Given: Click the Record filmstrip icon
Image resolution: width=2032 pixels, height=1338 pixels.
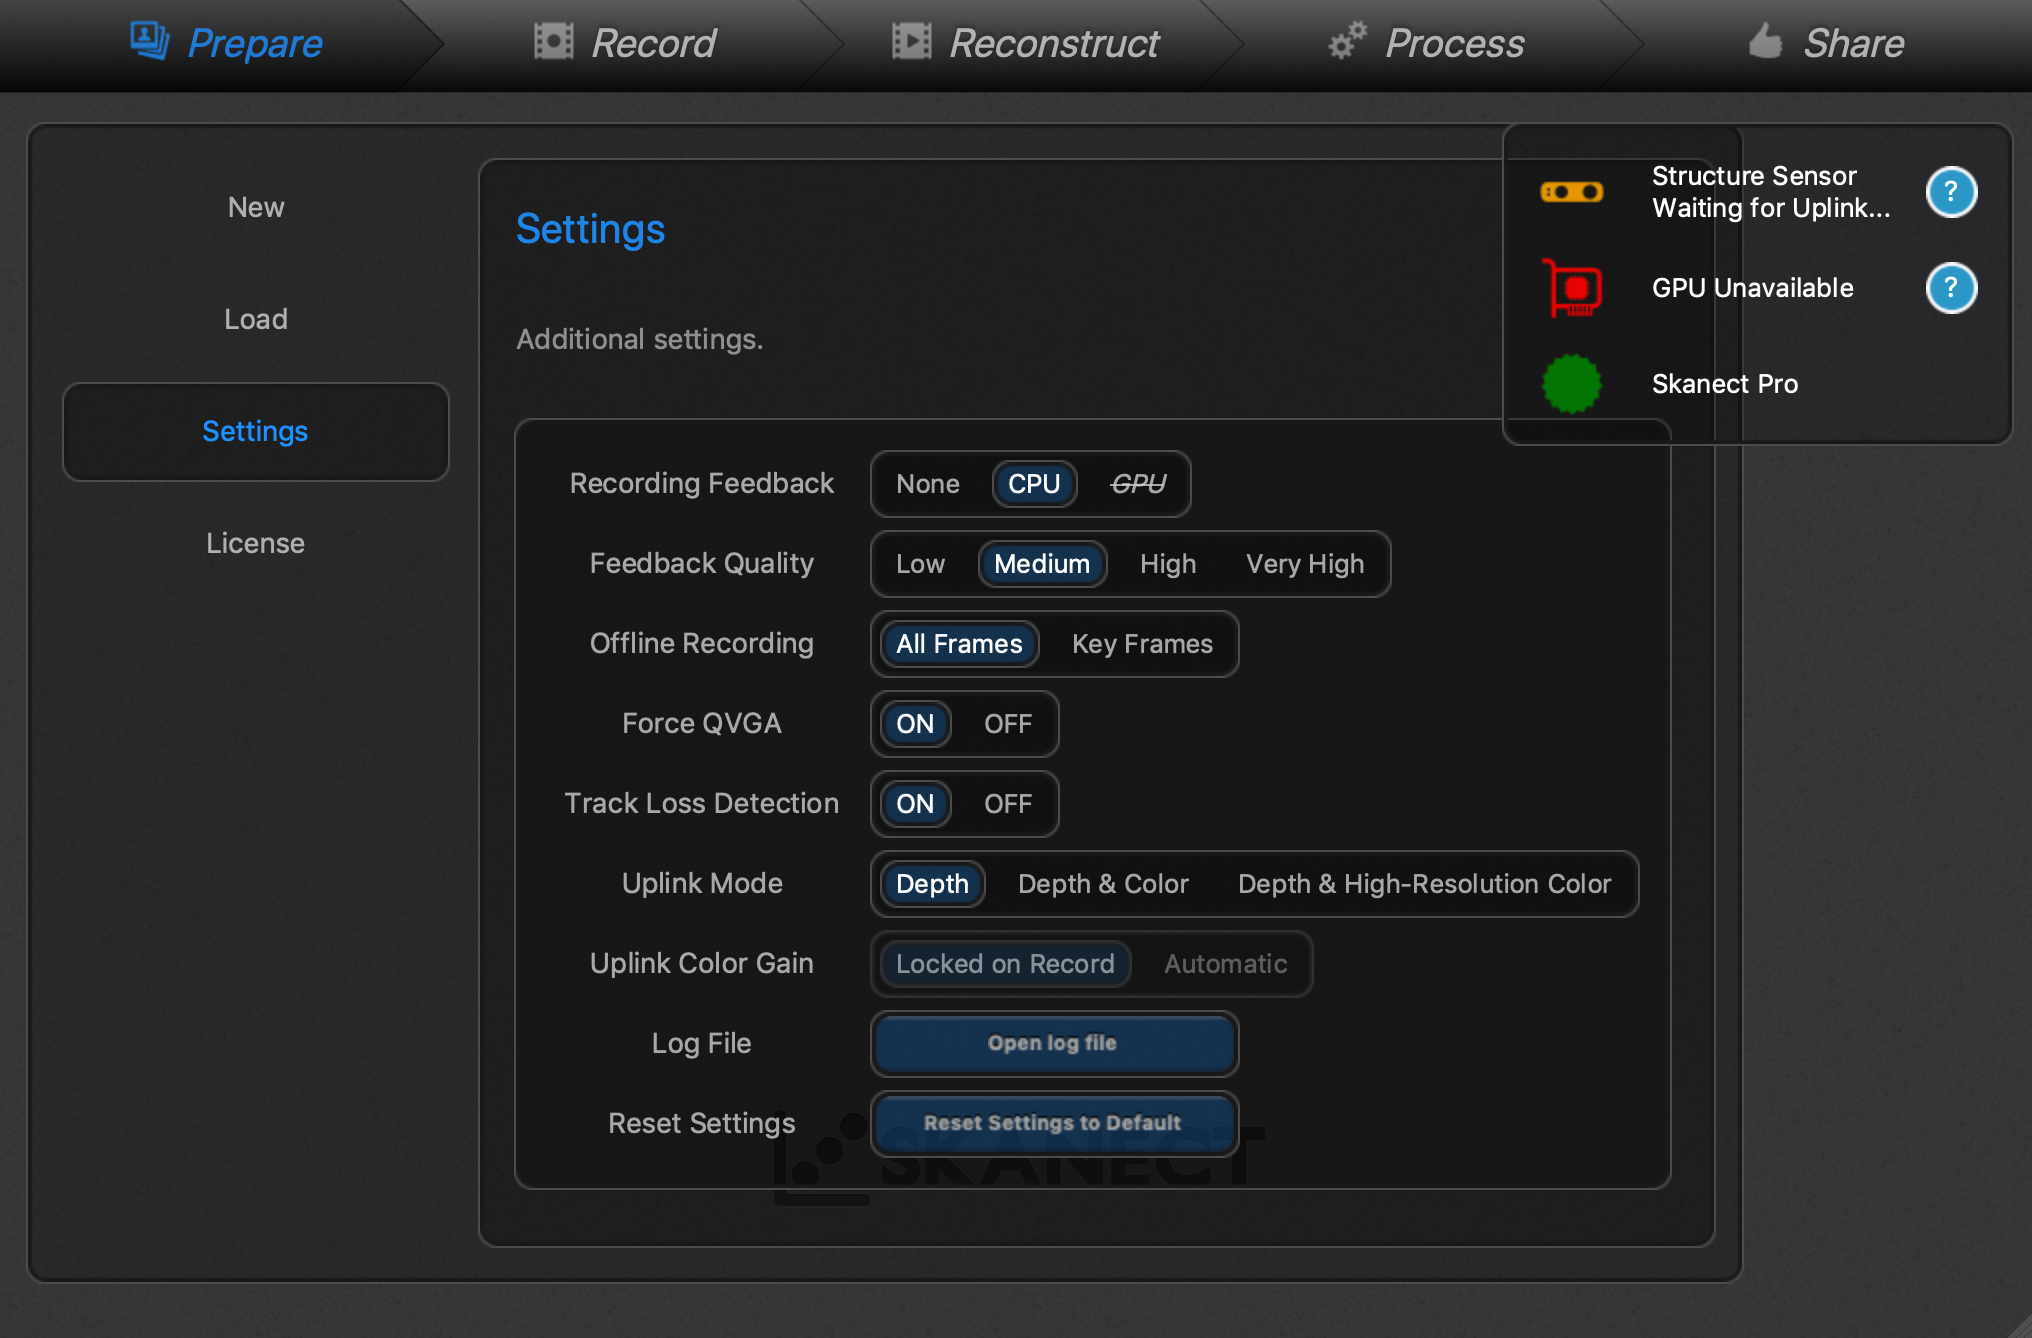Looking at the screenshot, I should coord(553,42).
